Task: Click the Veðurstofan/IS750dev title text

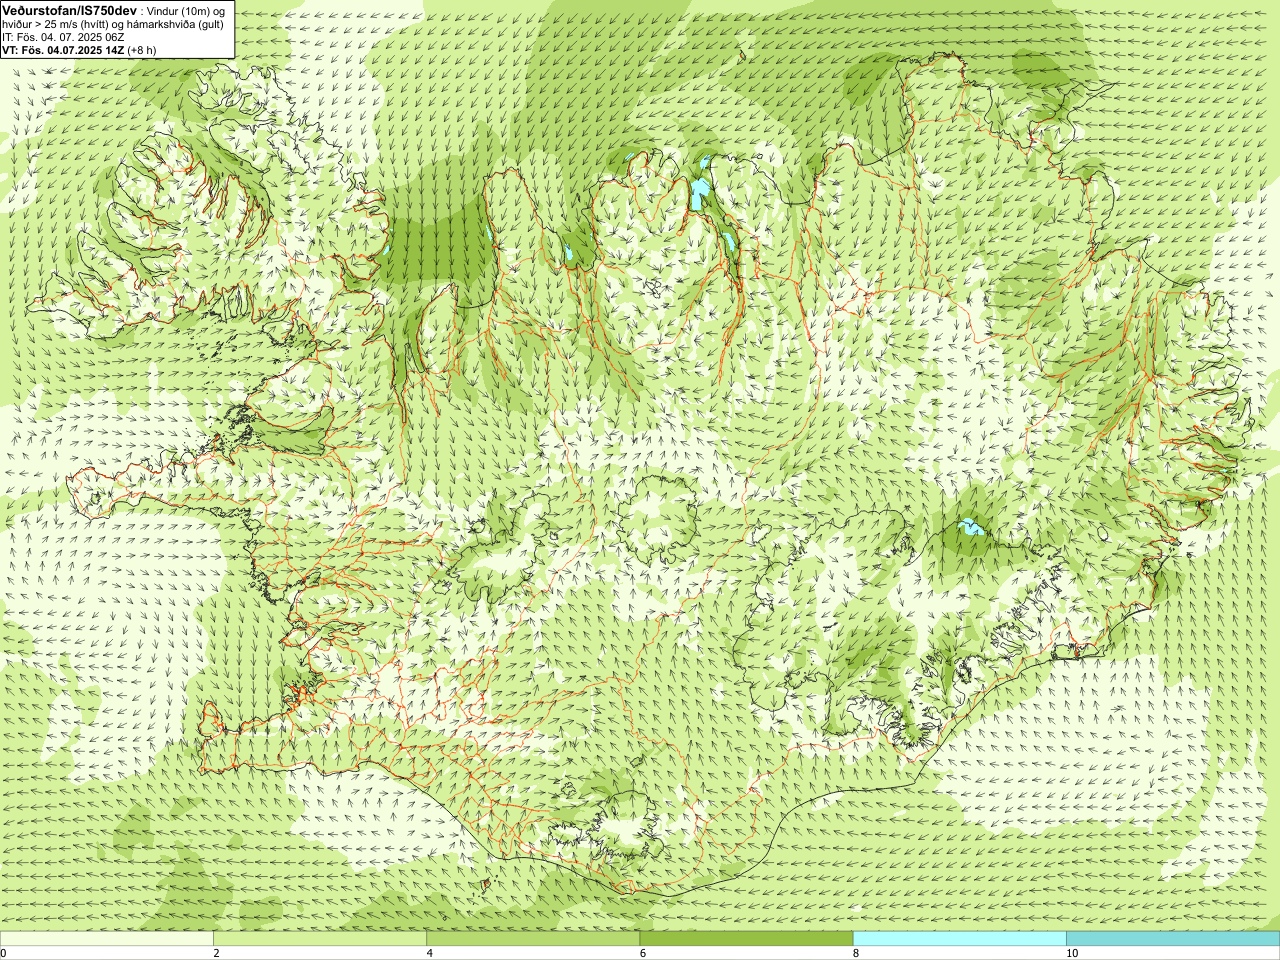Action: point(70,9)
